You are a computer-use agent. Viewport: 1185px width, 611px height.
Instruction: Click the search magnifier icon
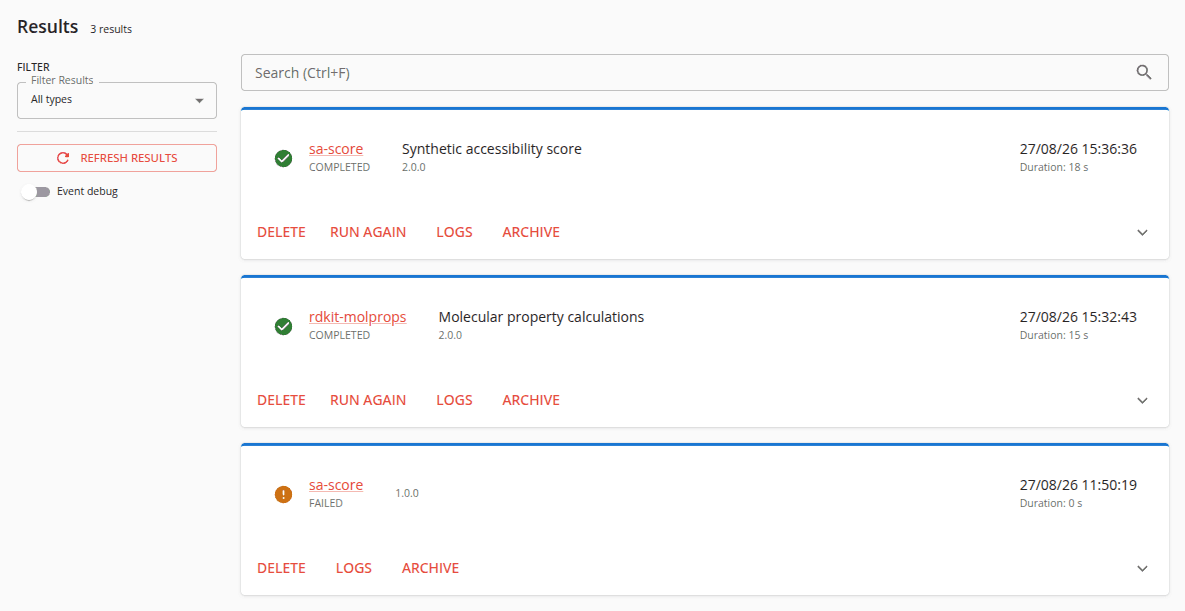pyautogui.click(x=1143, y=73)
